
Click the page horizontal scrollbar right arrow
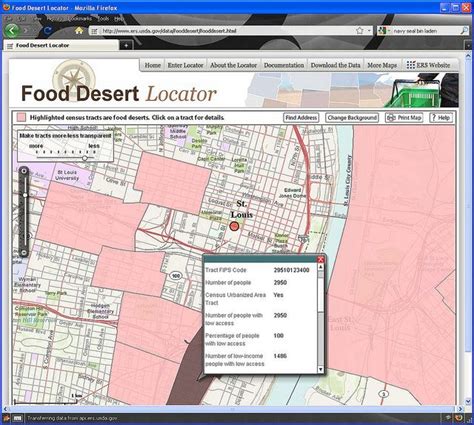pos(460,409)
